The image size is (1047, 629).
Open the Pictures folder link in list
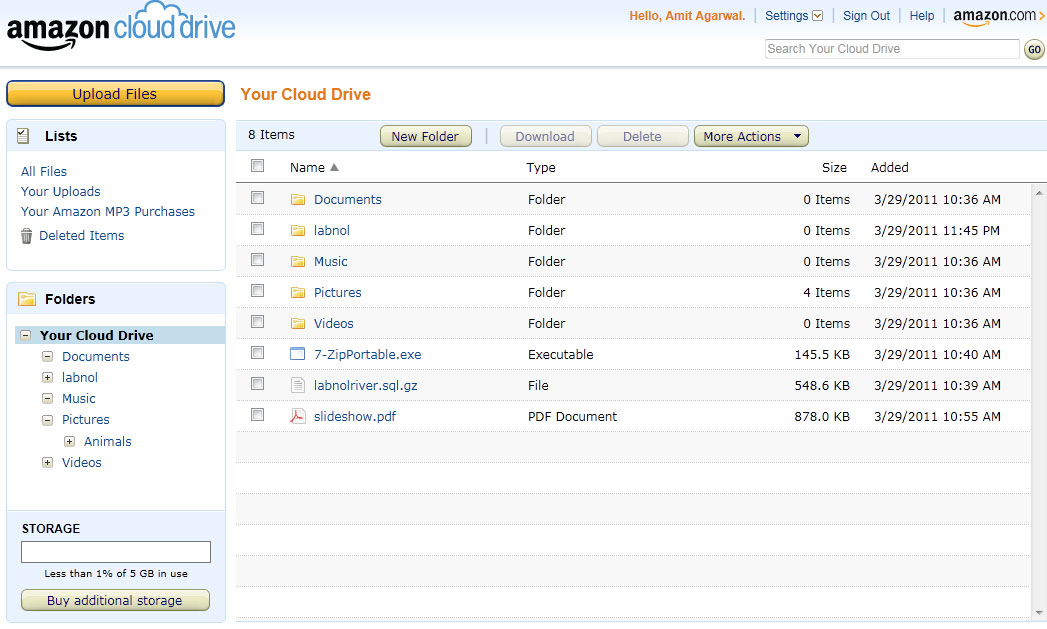[338, 292]
